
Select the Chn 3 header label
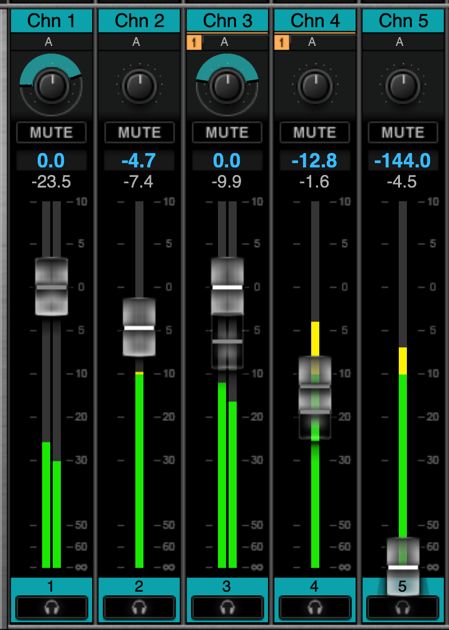tap(227, 21)
